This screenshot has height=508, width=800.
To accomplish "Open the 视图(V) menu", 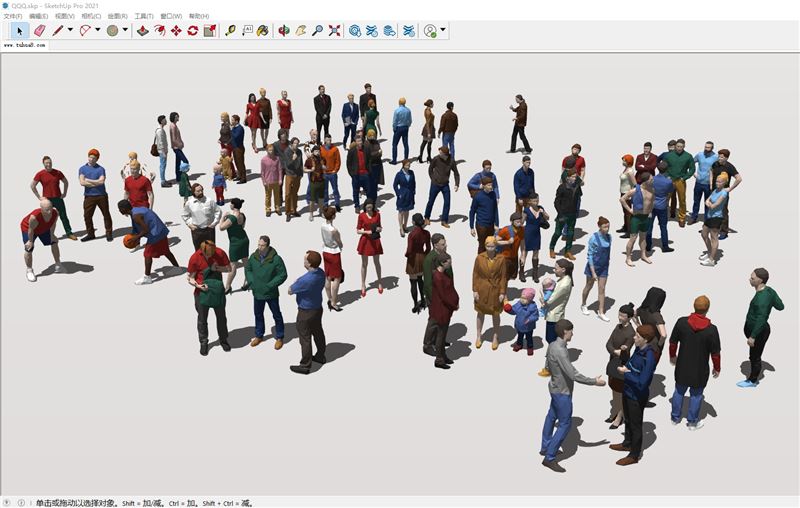I will coord(65,16).
